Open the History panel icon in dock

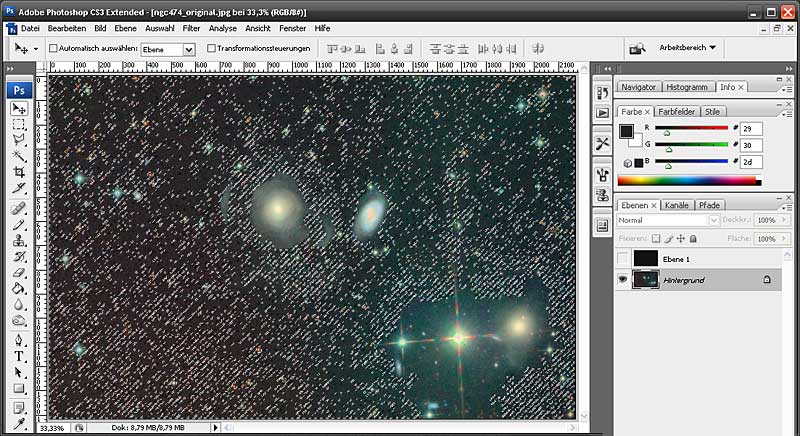(x=603, y=93)
